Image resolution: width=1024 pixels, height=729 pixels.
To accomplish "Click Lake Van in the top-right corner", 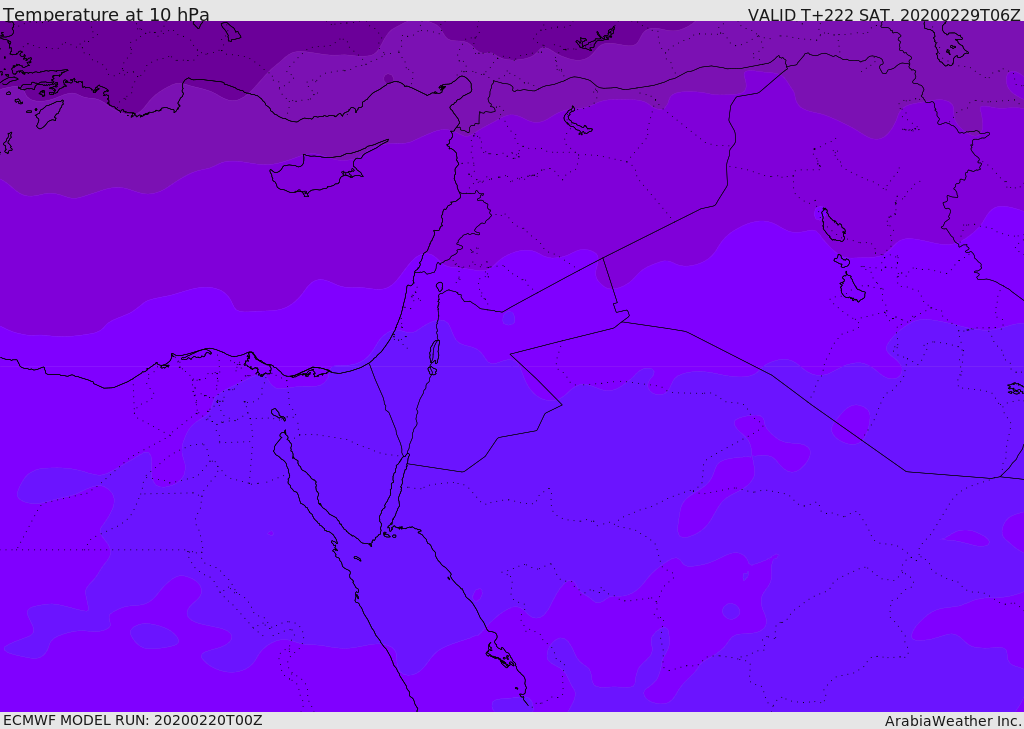I will 950,46.
